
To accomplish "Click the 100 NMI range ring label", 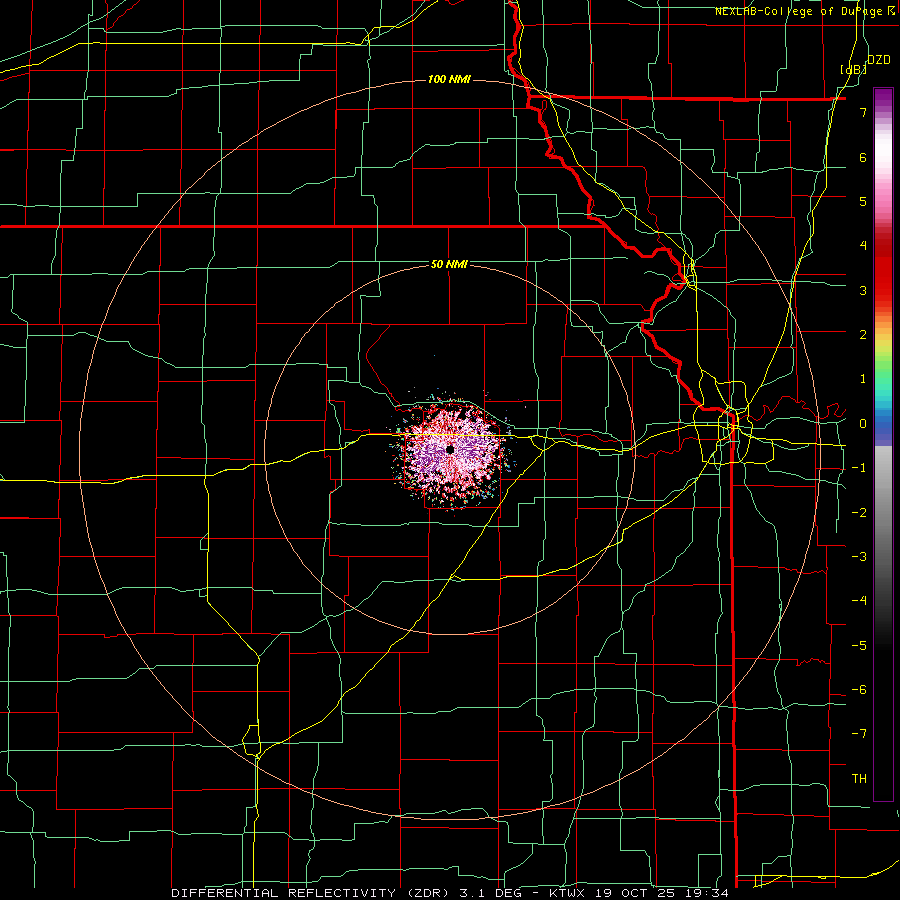I will [x=449, y=79].
